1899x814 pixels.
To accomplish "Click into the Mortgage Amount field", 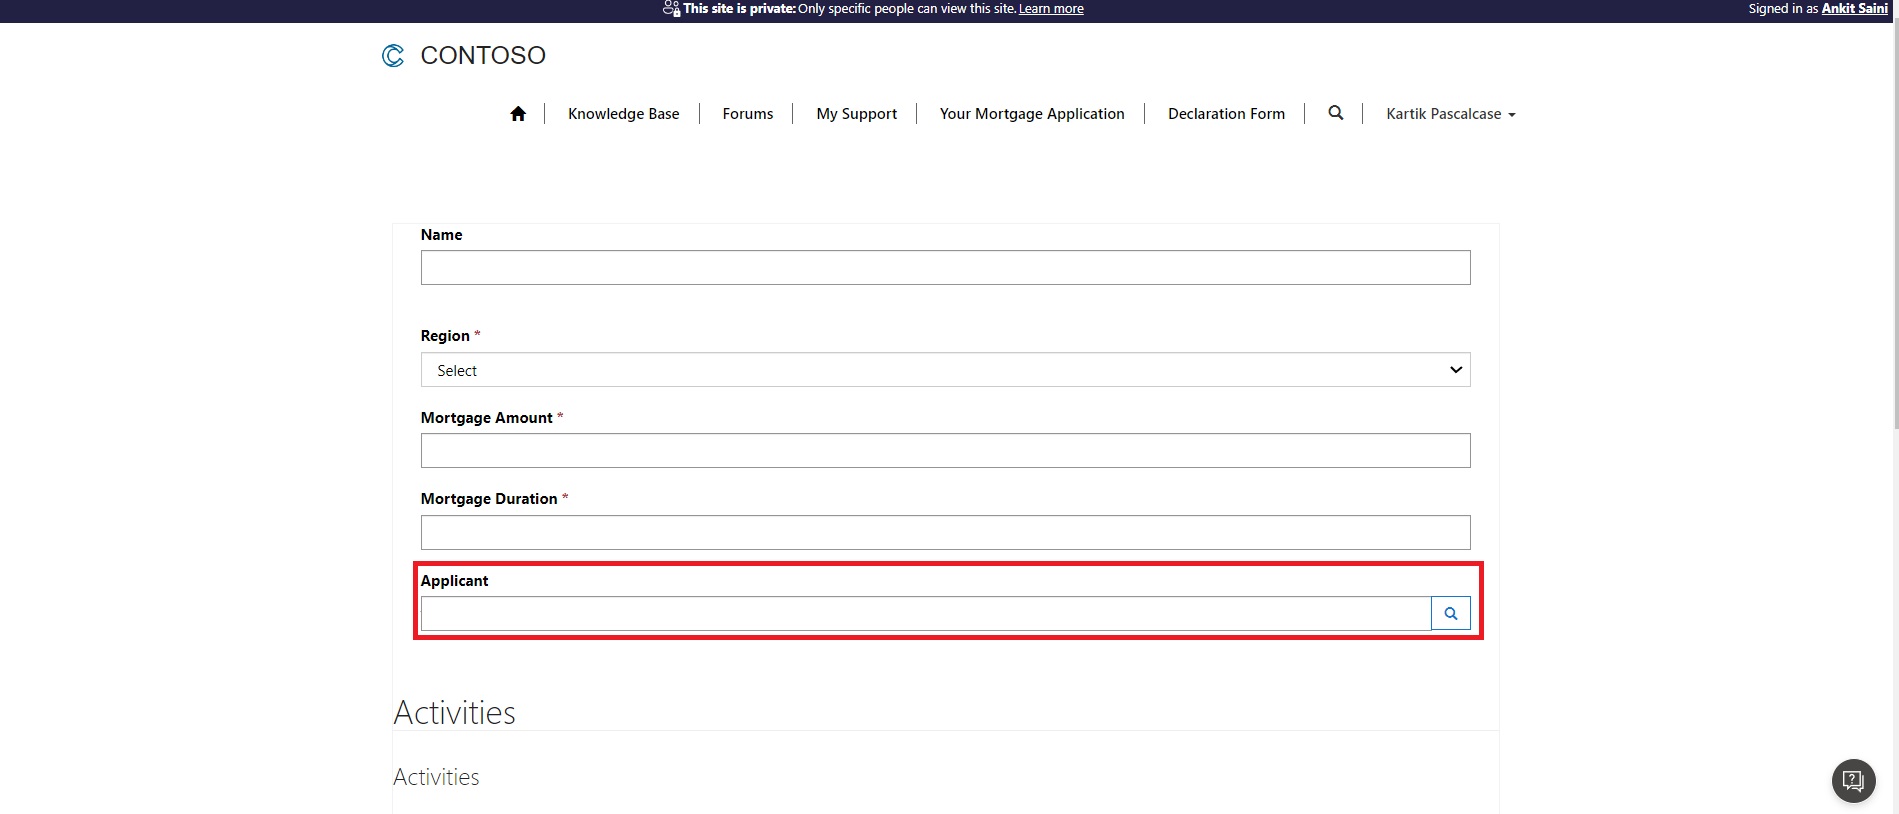I will pyautogui.click(x=945, y=451).
